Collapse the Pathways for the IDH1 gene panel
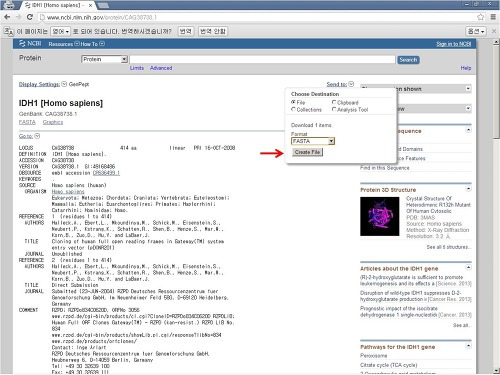Viewport: 500px width, 375px height. [468, 346]
